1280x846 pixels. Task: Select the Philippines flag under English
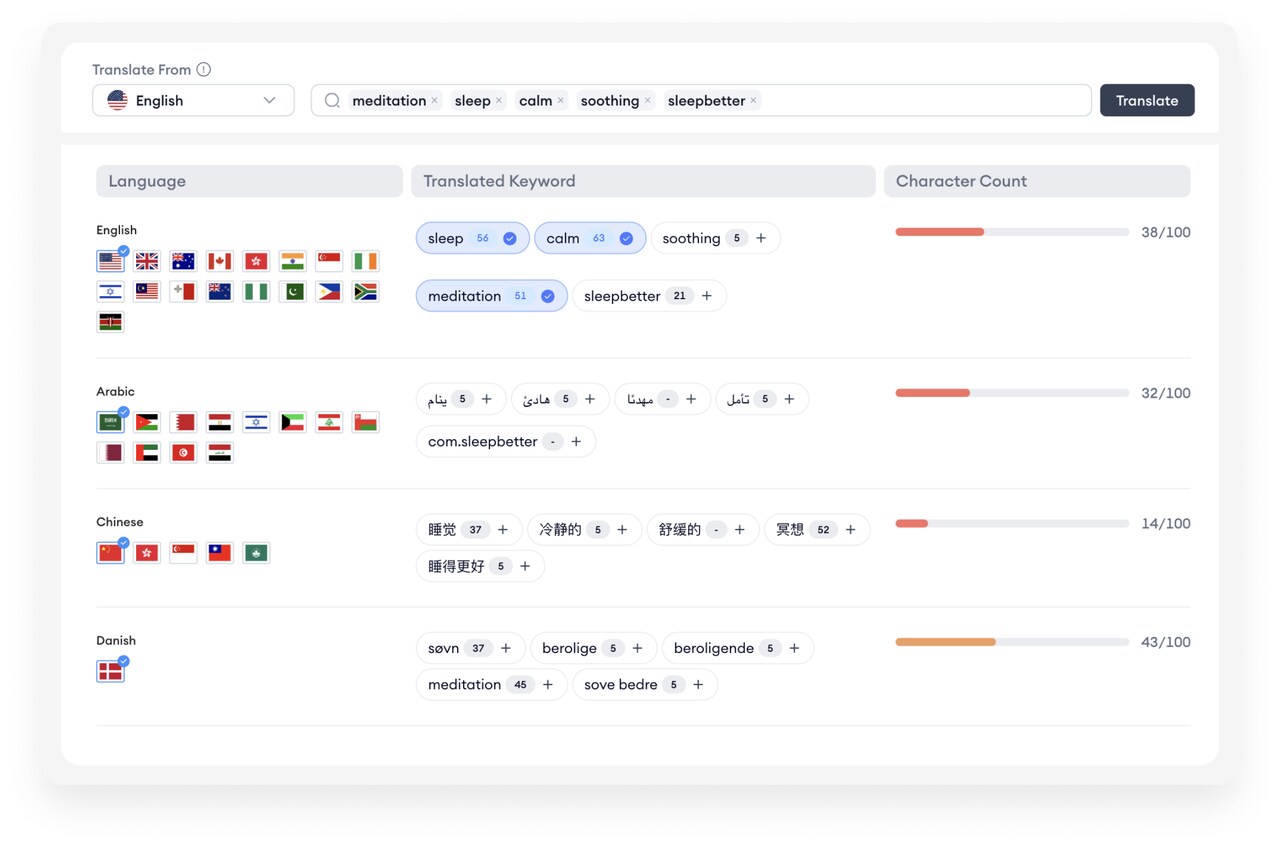(x=329, y=292)
